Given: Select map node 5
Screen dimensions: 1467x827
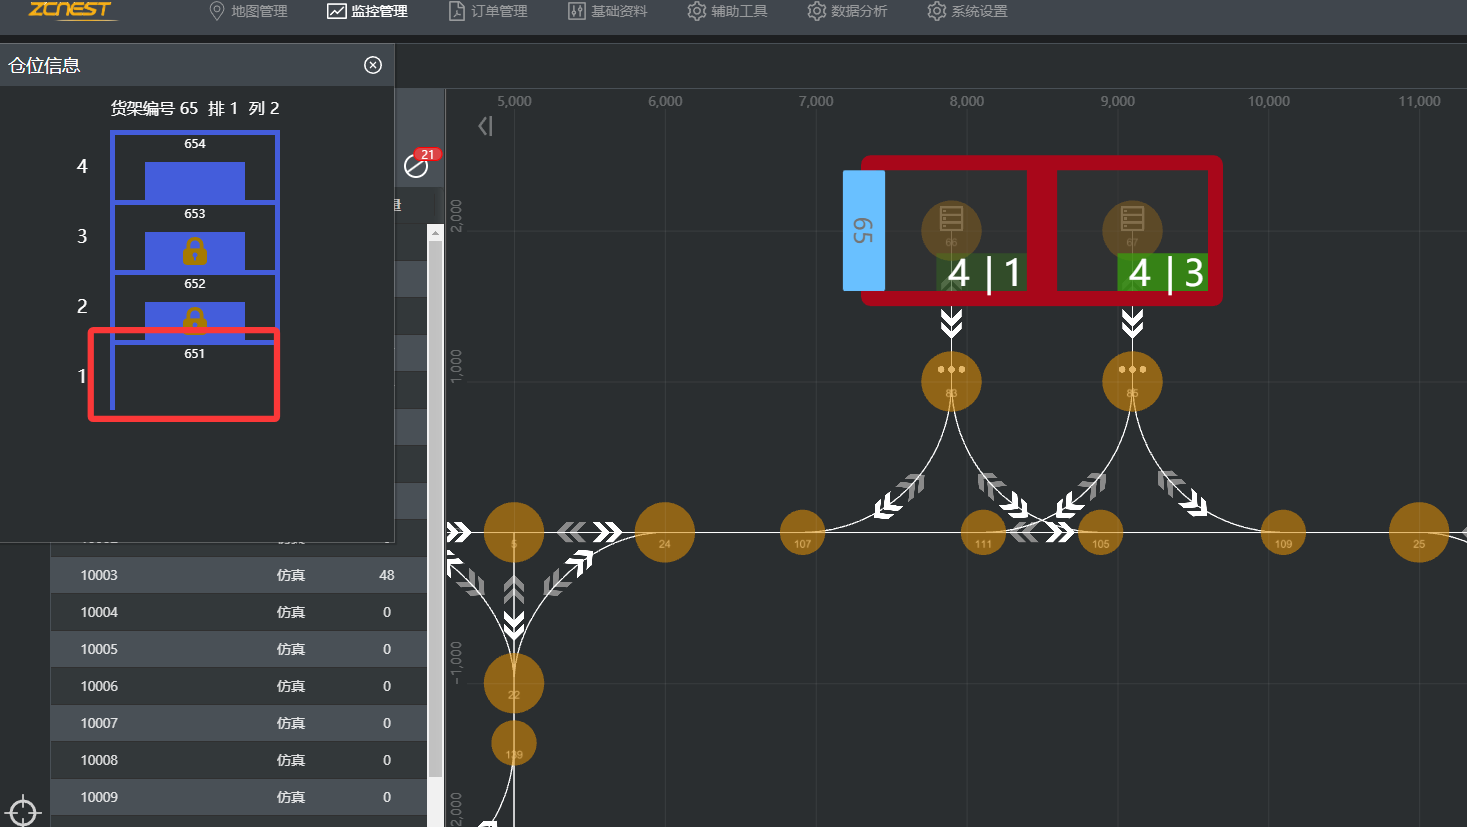Looking at the screenshot, I should pos(514,532).
